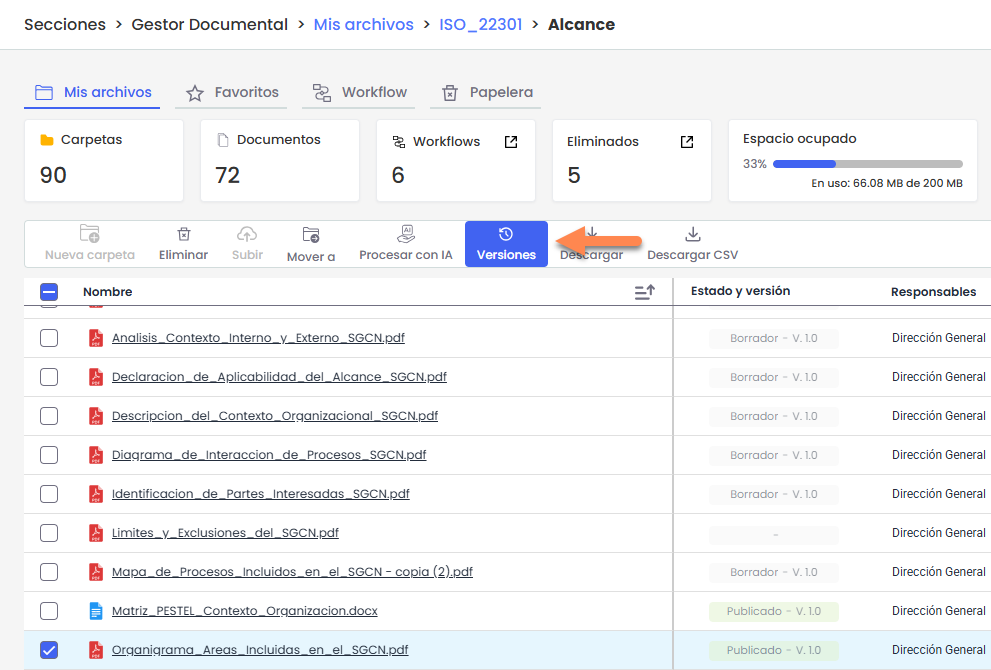991x670 pixels.
Task: Go to the Workflow tab
Action: pyautogui.click(x=360, y=92)
